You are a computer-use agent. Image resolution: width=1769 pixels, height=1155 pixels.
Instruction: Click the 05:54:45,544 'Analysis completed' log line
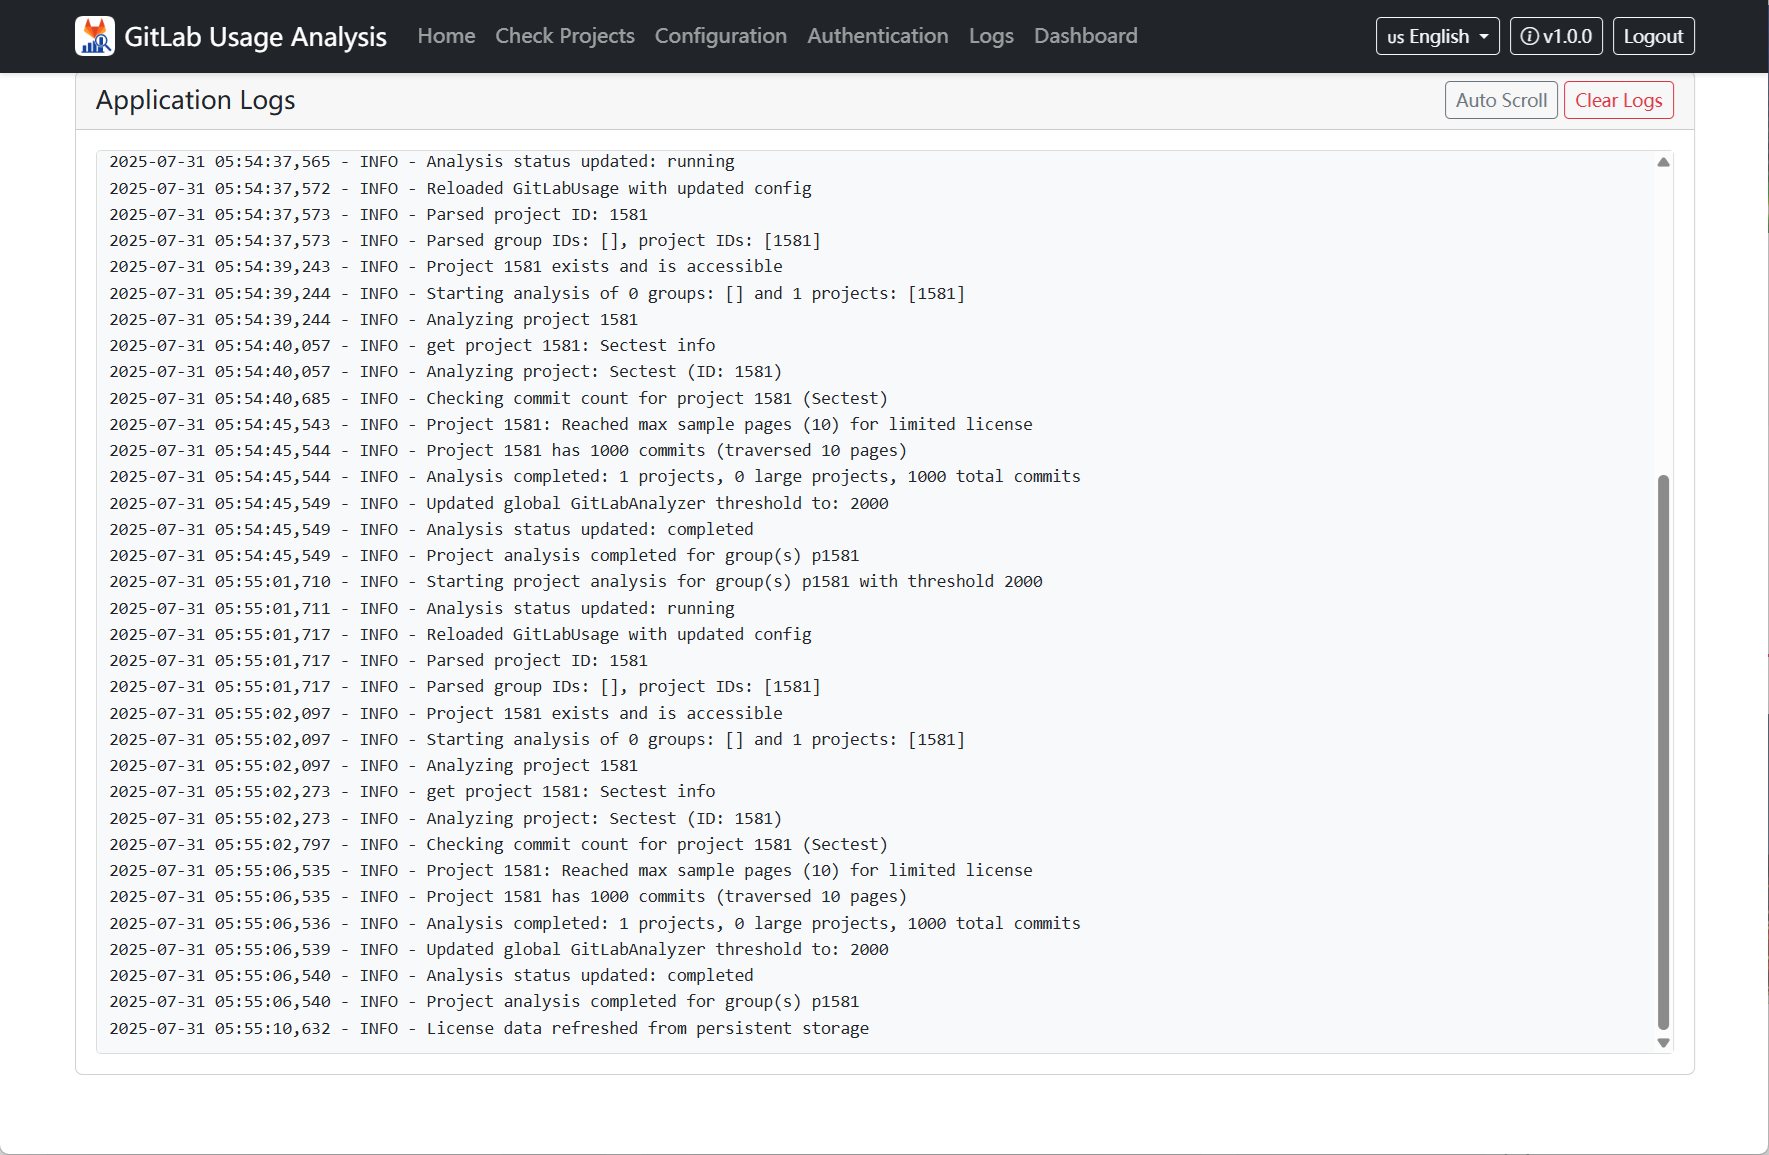595,476
